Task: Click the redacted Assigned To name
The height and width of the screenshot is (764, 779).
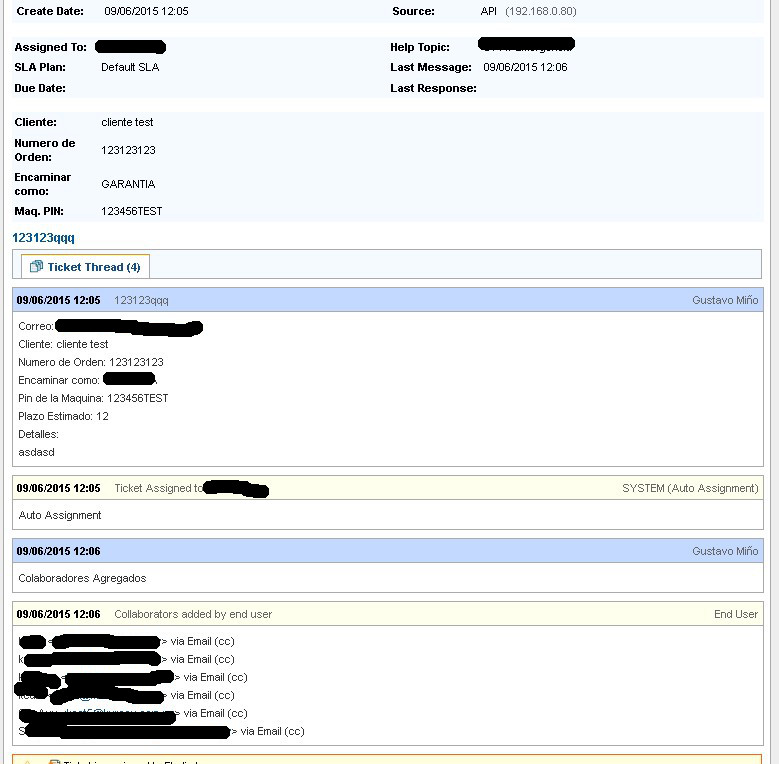Action: (x=130, y=47)
